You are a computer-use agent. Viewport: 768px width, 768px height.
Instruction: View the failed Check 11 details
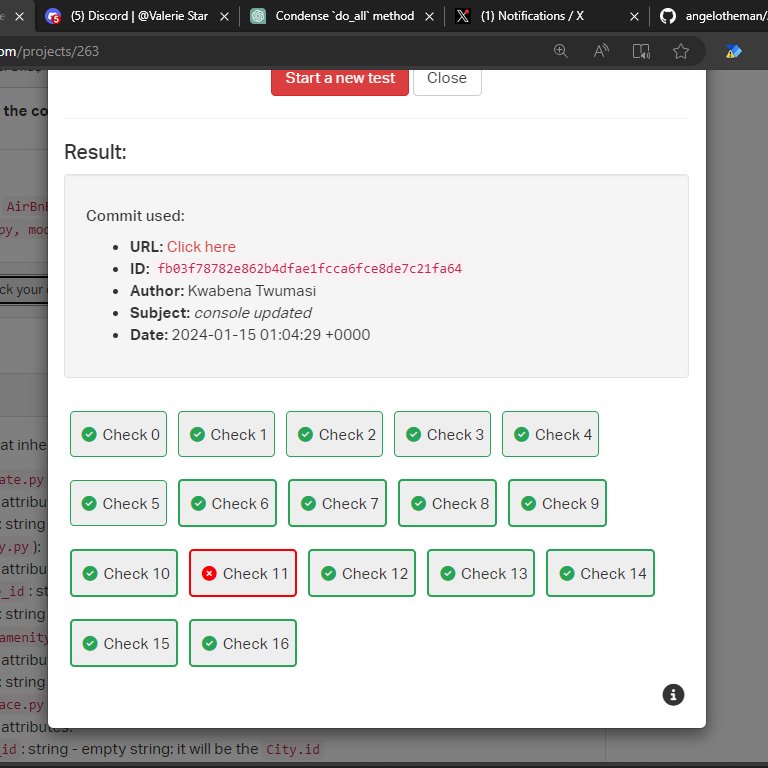click(243, 573)
